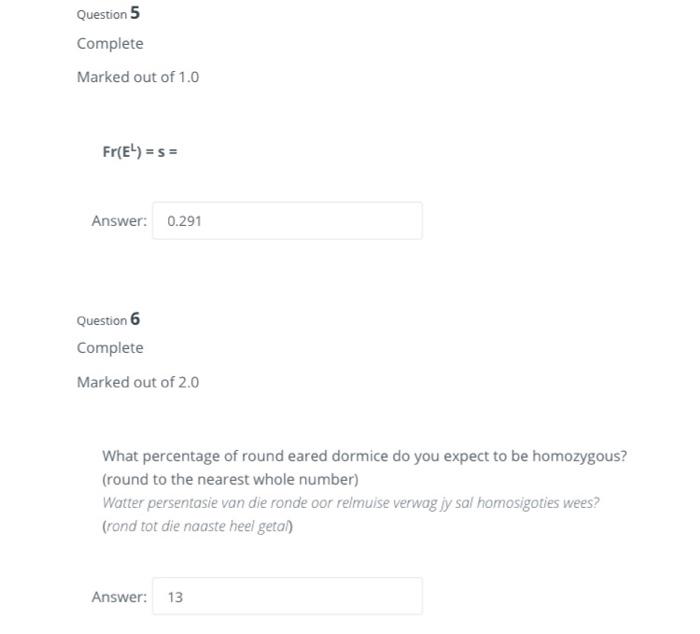Select the Question 5 heading

tap(108, 13)
